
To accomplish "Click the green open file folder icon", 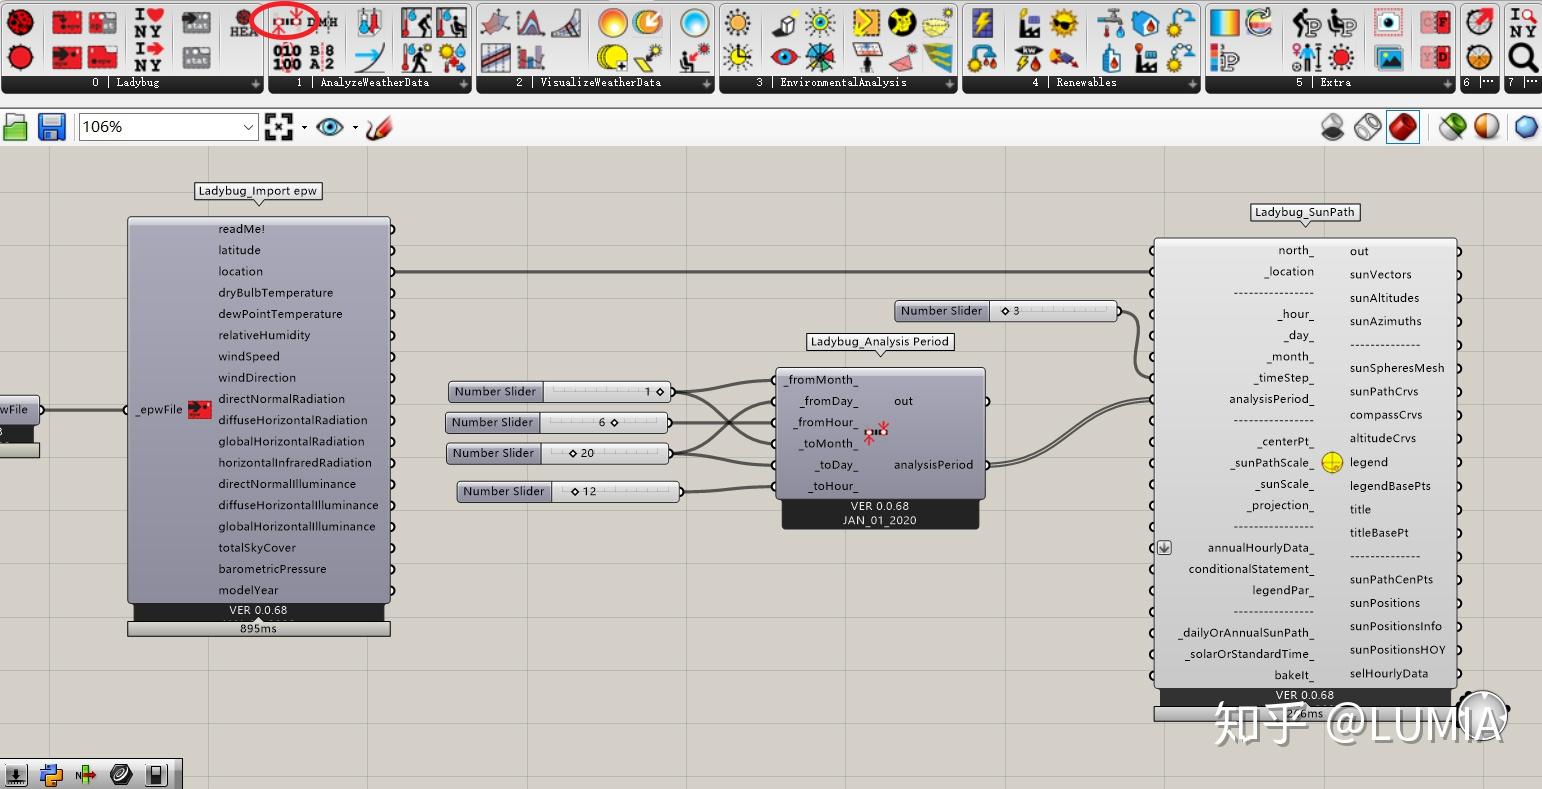I will pyautogui.click(x=15, y=127).
